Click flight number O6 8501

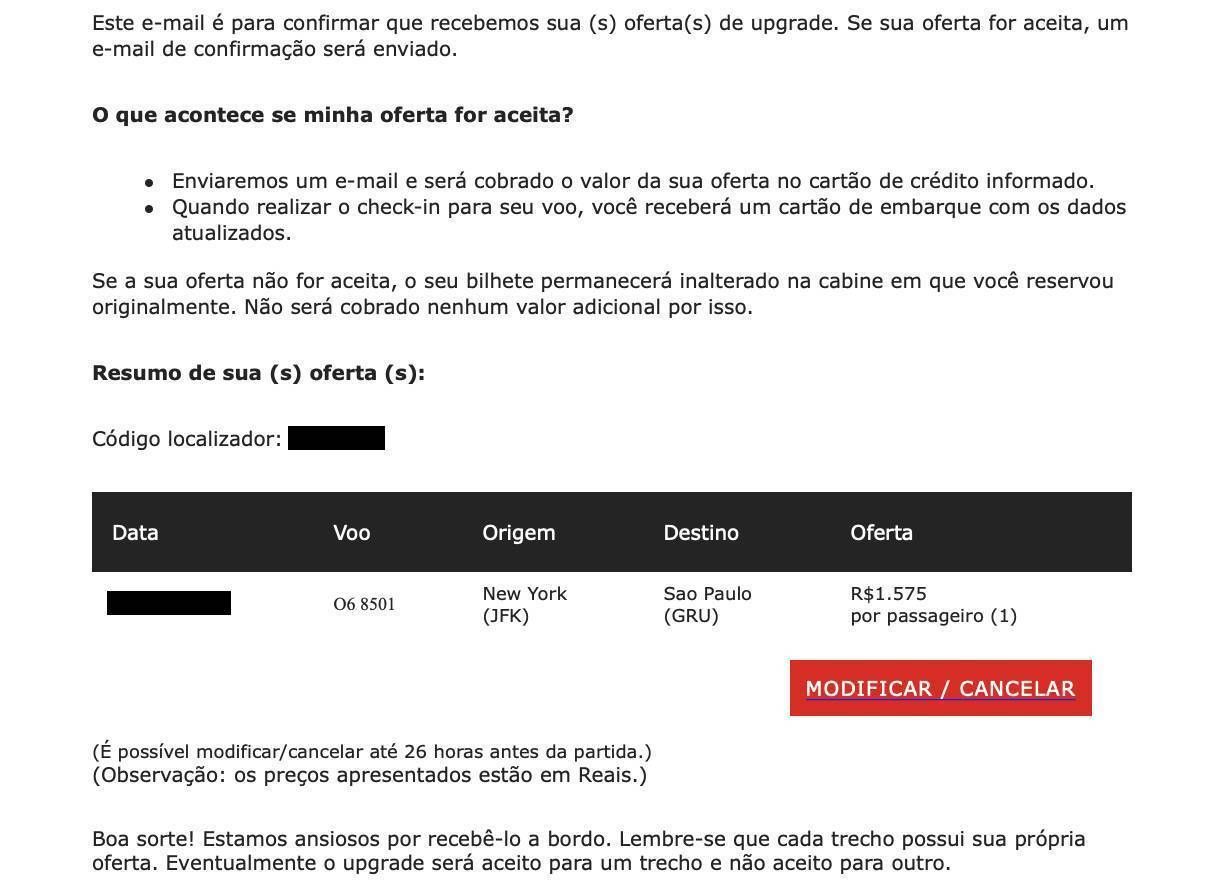point(364,604)
